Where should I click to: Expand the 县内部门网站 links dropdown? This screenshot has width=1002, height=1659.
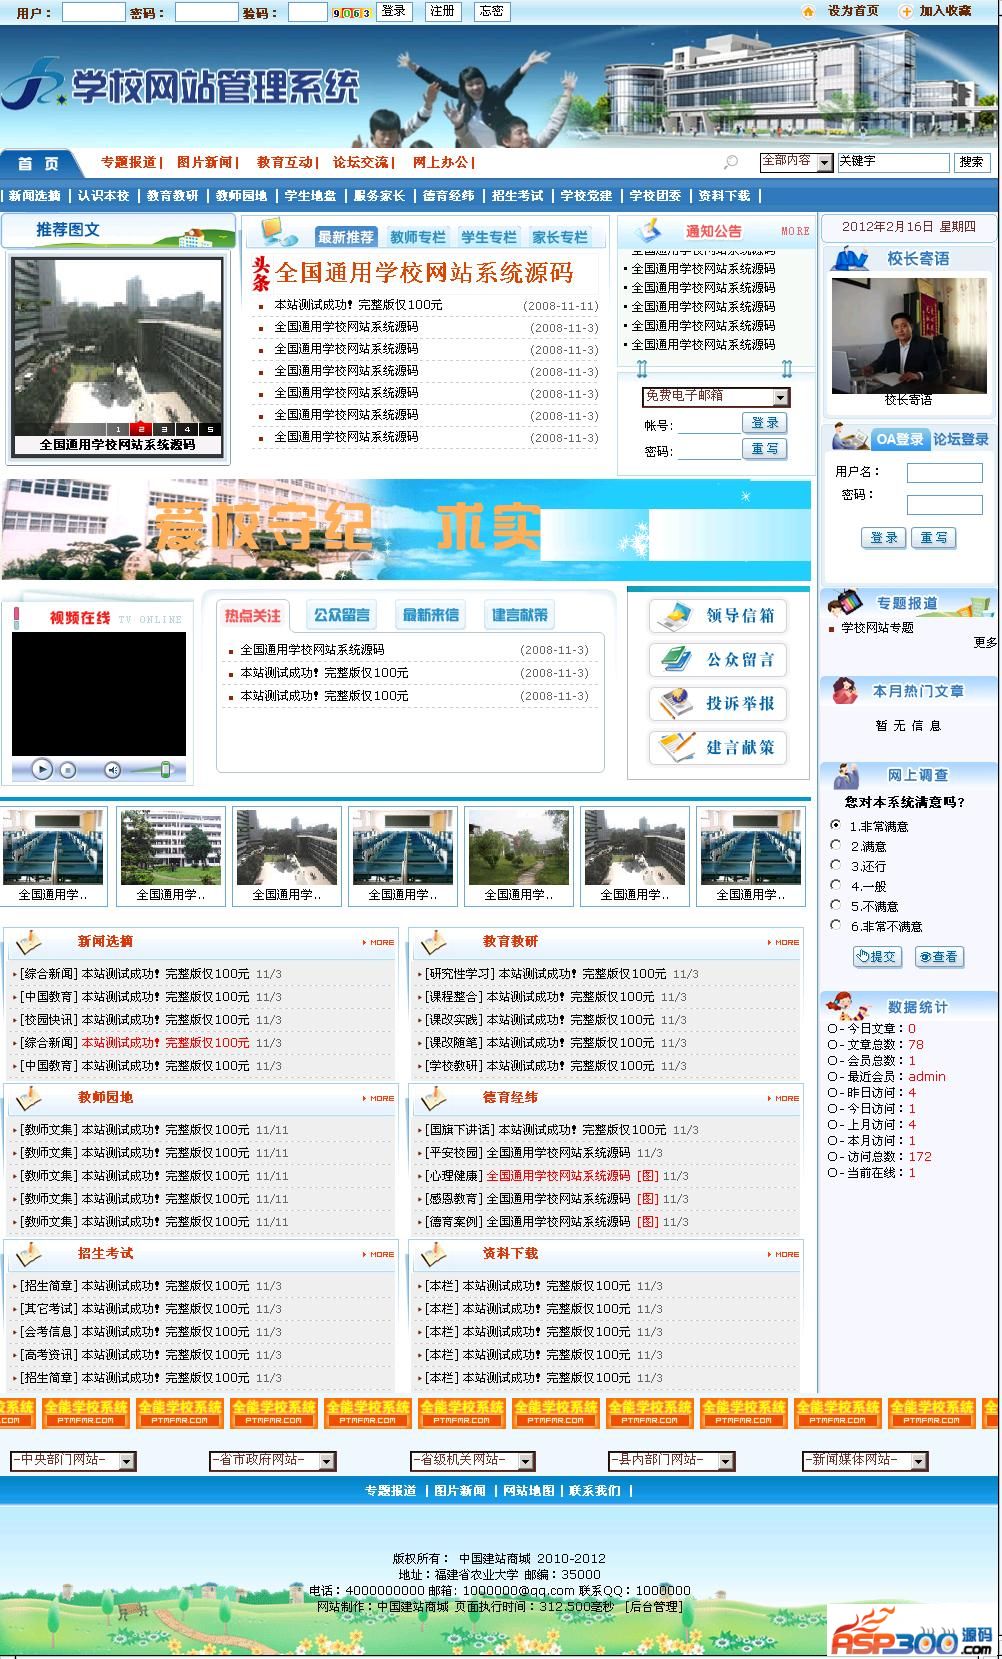(672, 1461)
